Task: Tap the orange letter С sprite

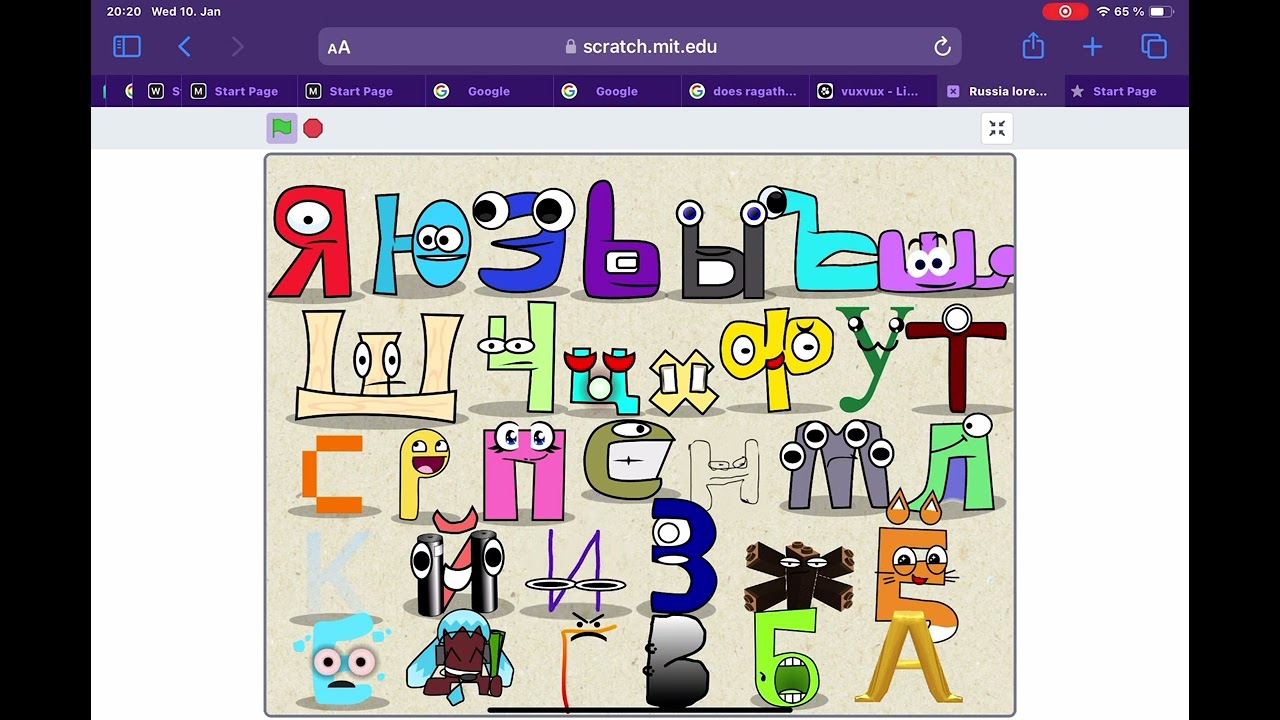Action: click(x=332, y=474)
